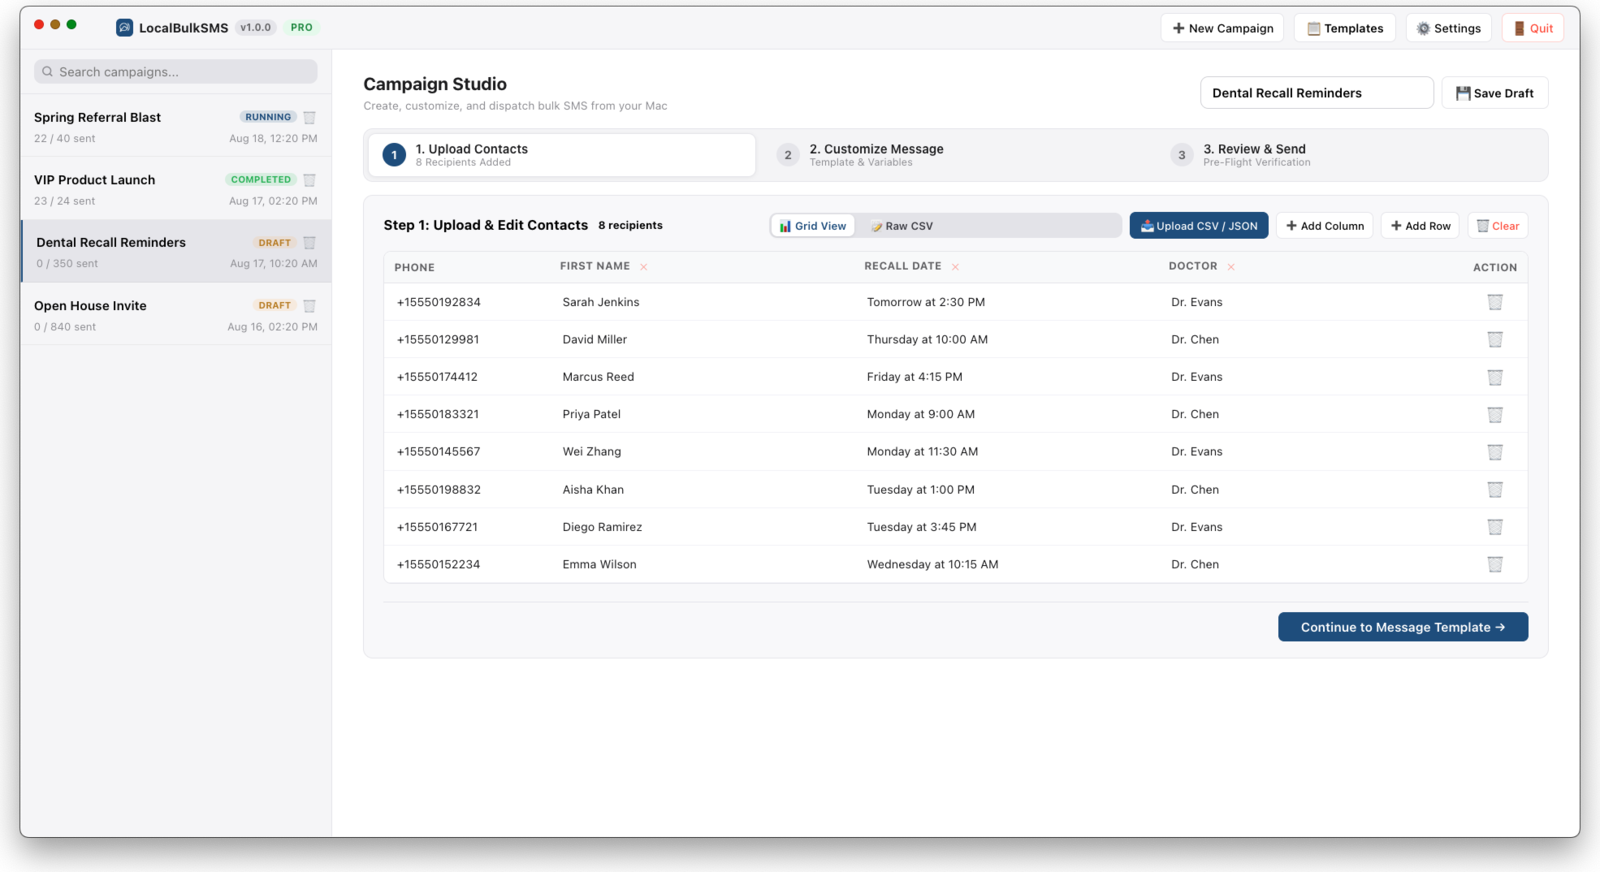
Task: Add a new row to the contacts
Action: point(1421,226)
